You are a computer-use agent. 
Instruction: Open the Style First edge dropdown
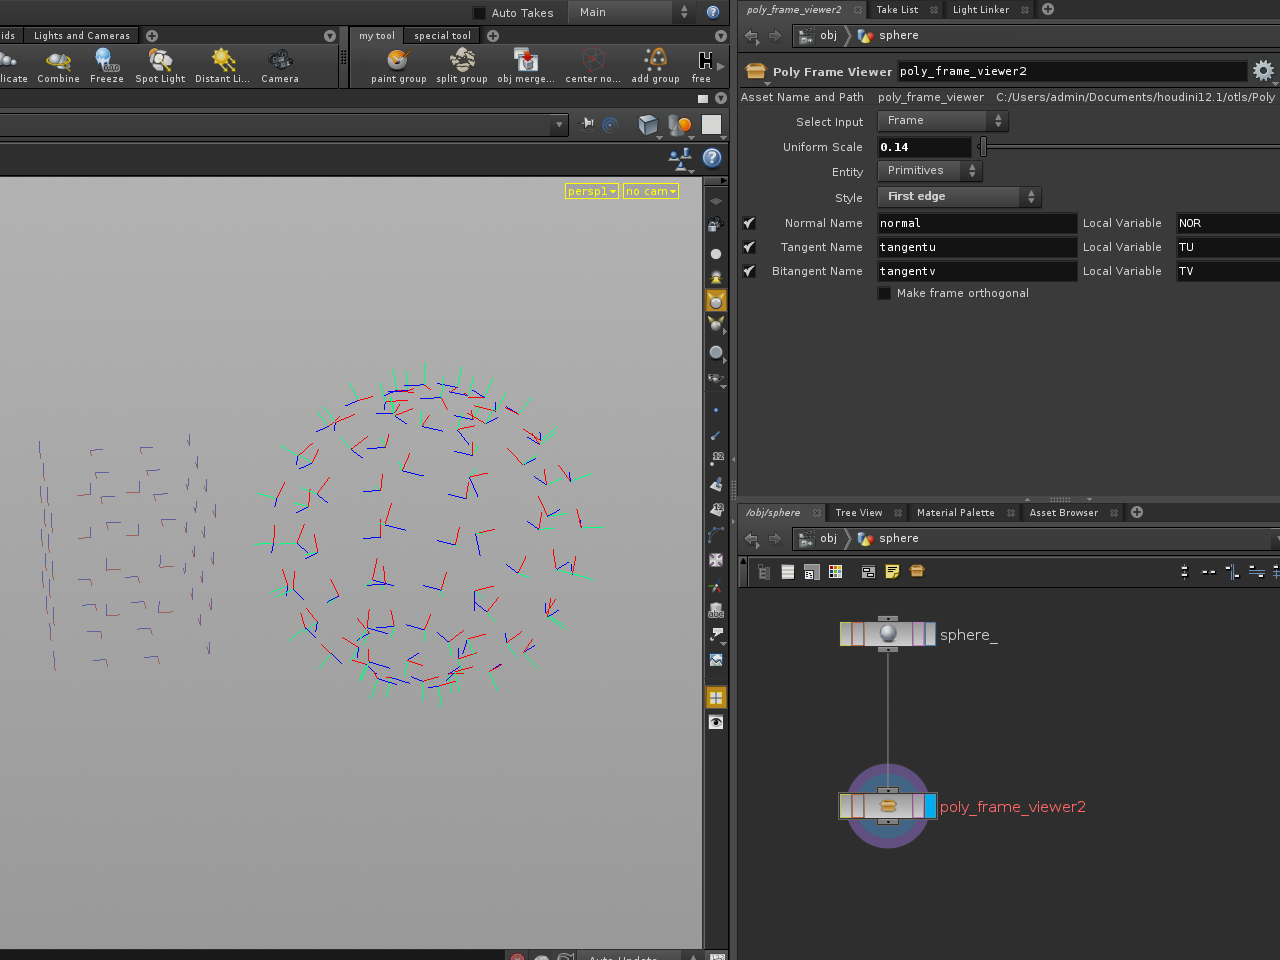[957, 196]
